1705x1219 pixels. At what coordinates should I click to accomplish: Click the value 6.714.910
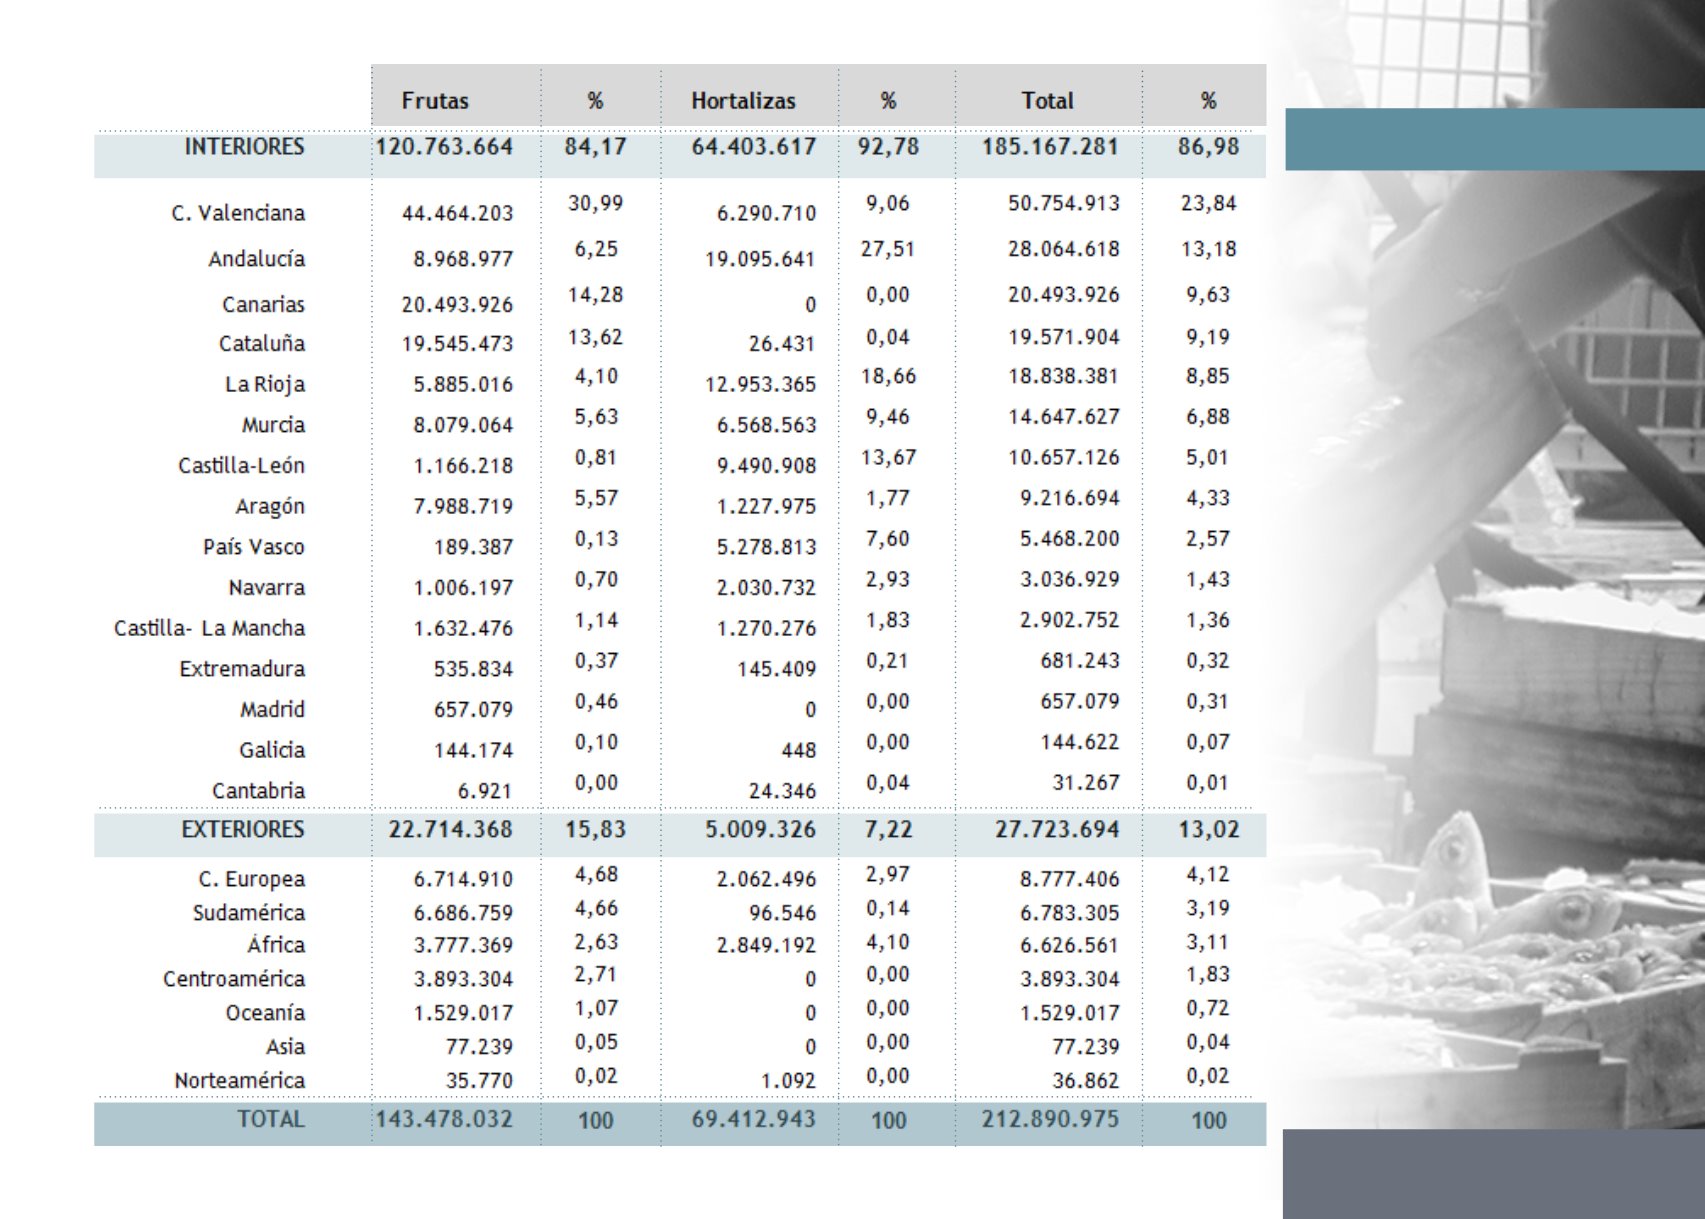(463, 879)
